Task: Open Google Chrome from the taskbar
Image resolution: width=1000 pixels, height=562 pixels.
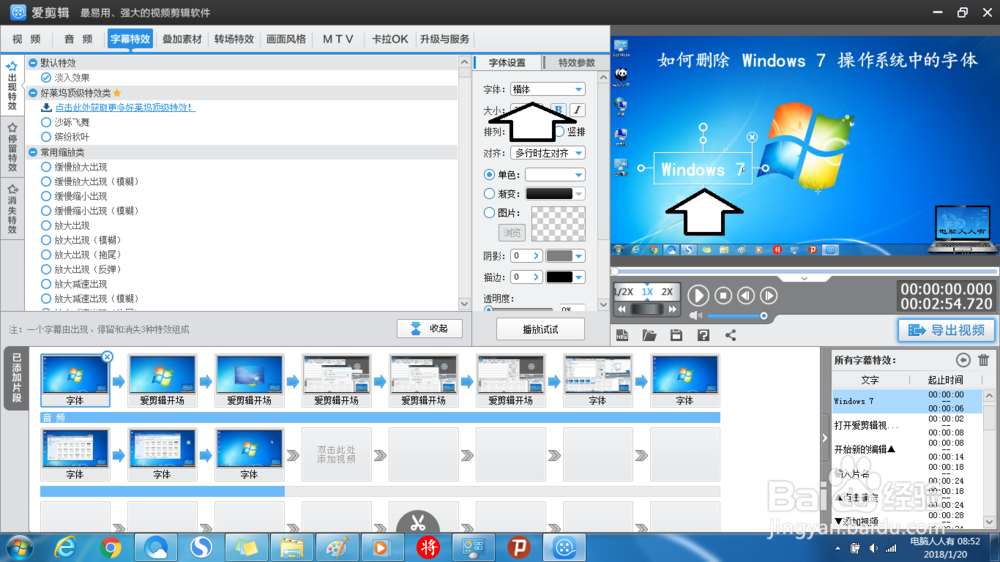Action: [x=110, y=547]
